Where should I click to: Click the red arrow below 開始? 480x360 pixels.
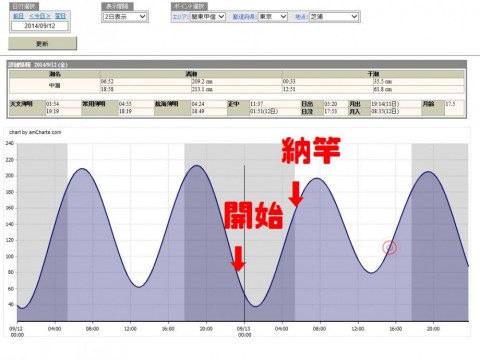click(238, 259)
